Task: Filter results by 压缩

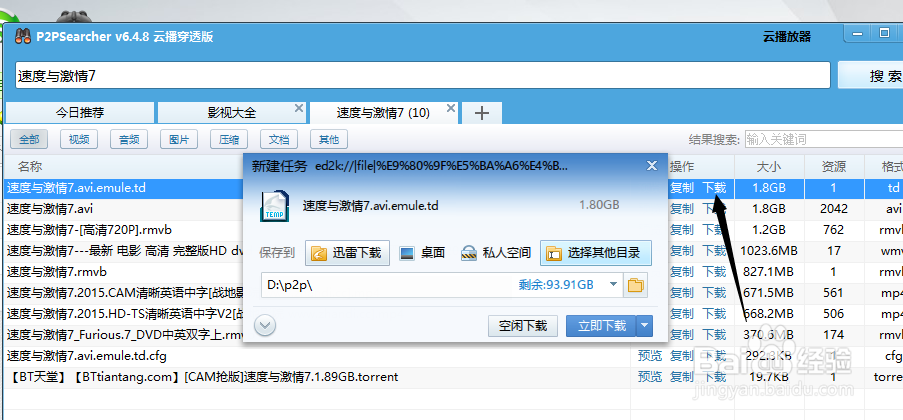Action: [229, 139]
